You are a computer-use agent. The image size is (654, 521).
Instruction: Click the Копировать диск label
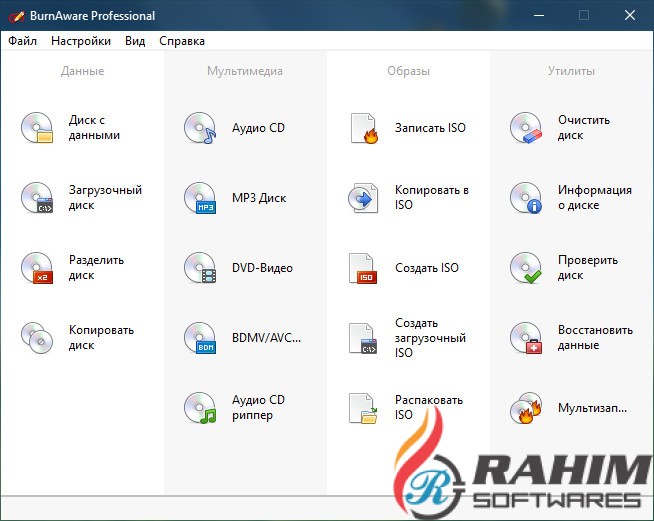click(x=101, y=338)
